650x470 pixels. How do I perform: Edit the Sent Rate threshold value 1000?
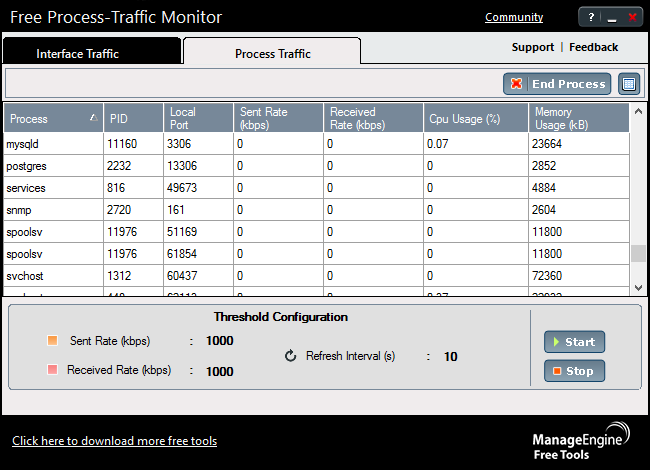coord(220,341)
